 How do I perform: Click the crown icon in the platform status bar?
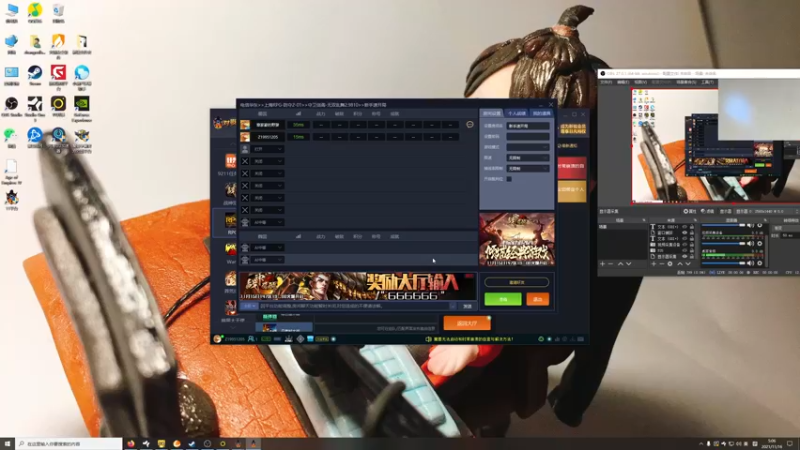click(289, 339)
